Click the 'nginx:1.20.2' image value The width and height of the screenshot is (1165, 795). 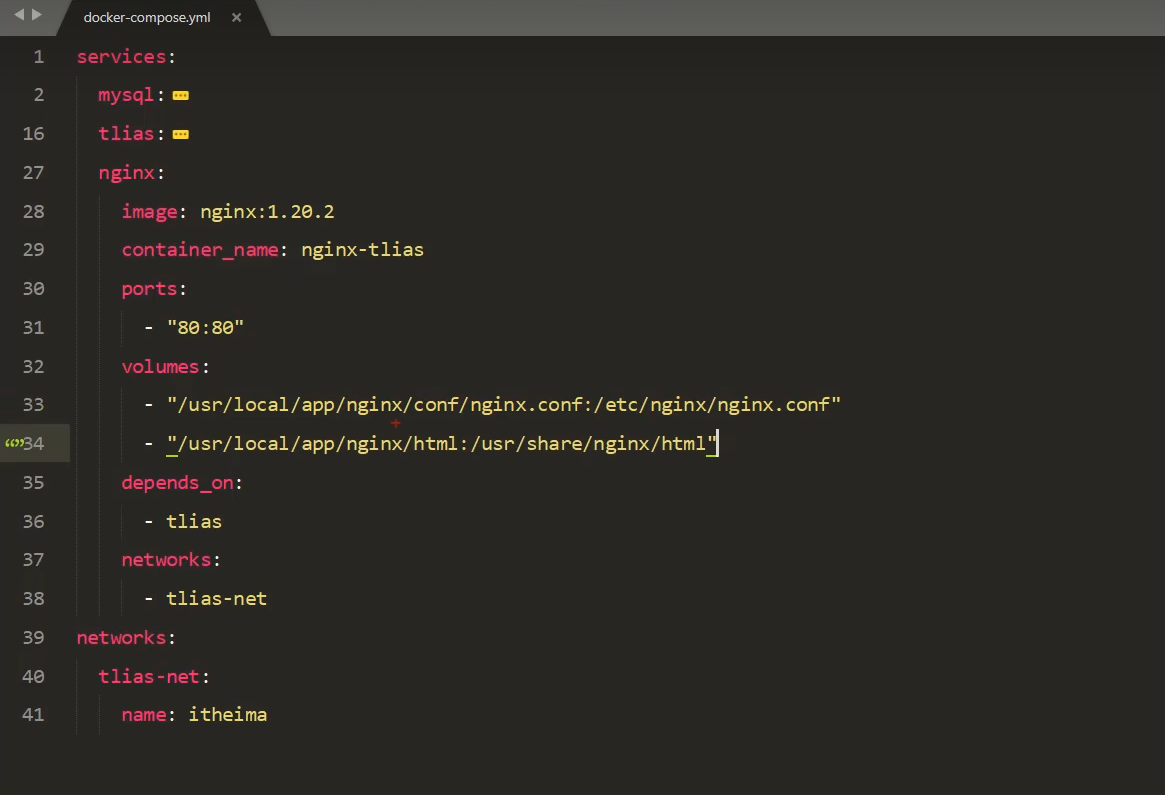point(267,212)
